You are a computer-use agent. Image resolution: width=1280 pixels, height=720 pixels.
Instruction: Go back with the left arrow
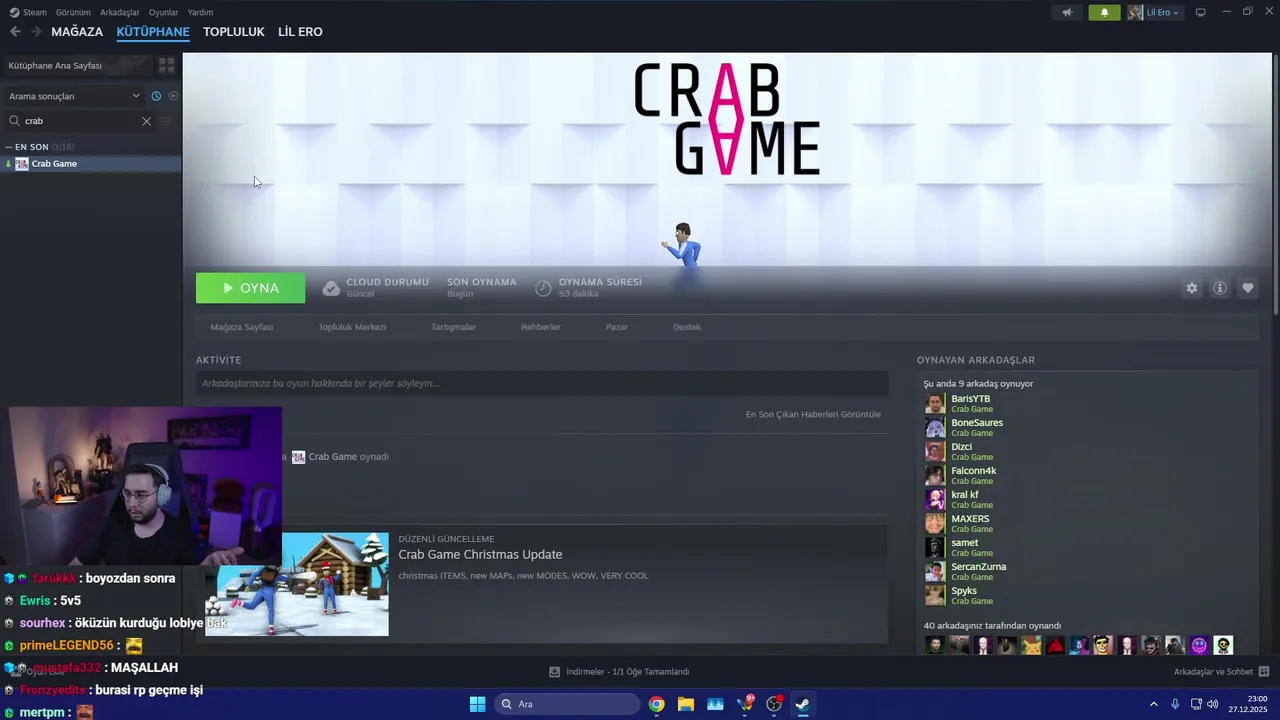click(x=15, y=32)
